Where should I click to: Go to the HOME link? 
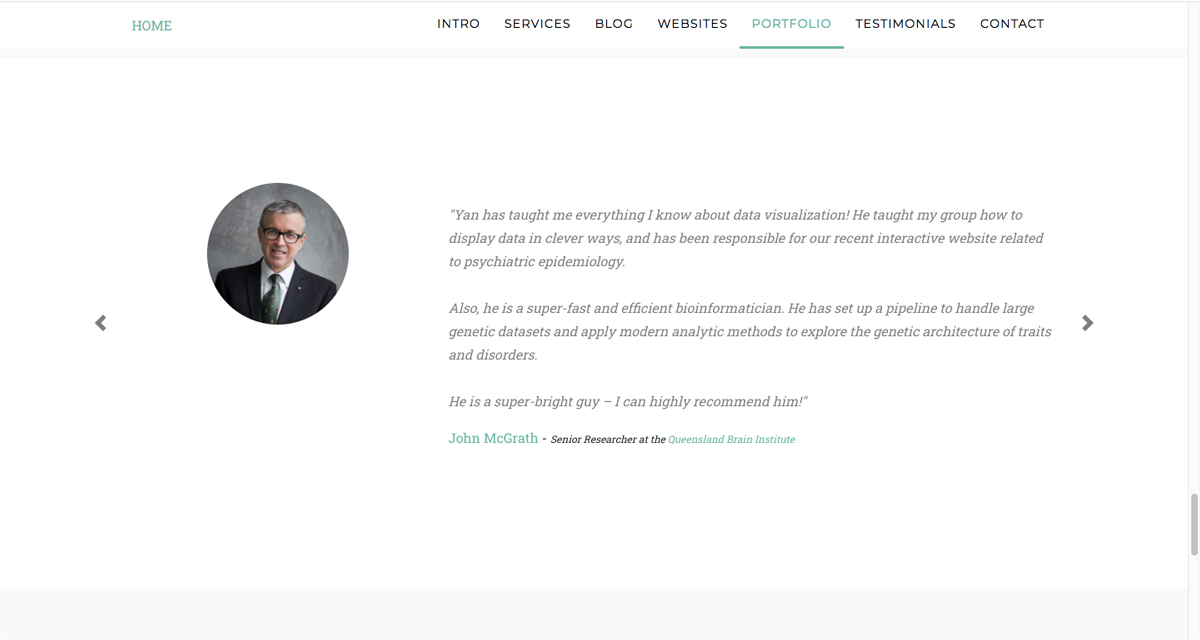[x=152, y=26]
